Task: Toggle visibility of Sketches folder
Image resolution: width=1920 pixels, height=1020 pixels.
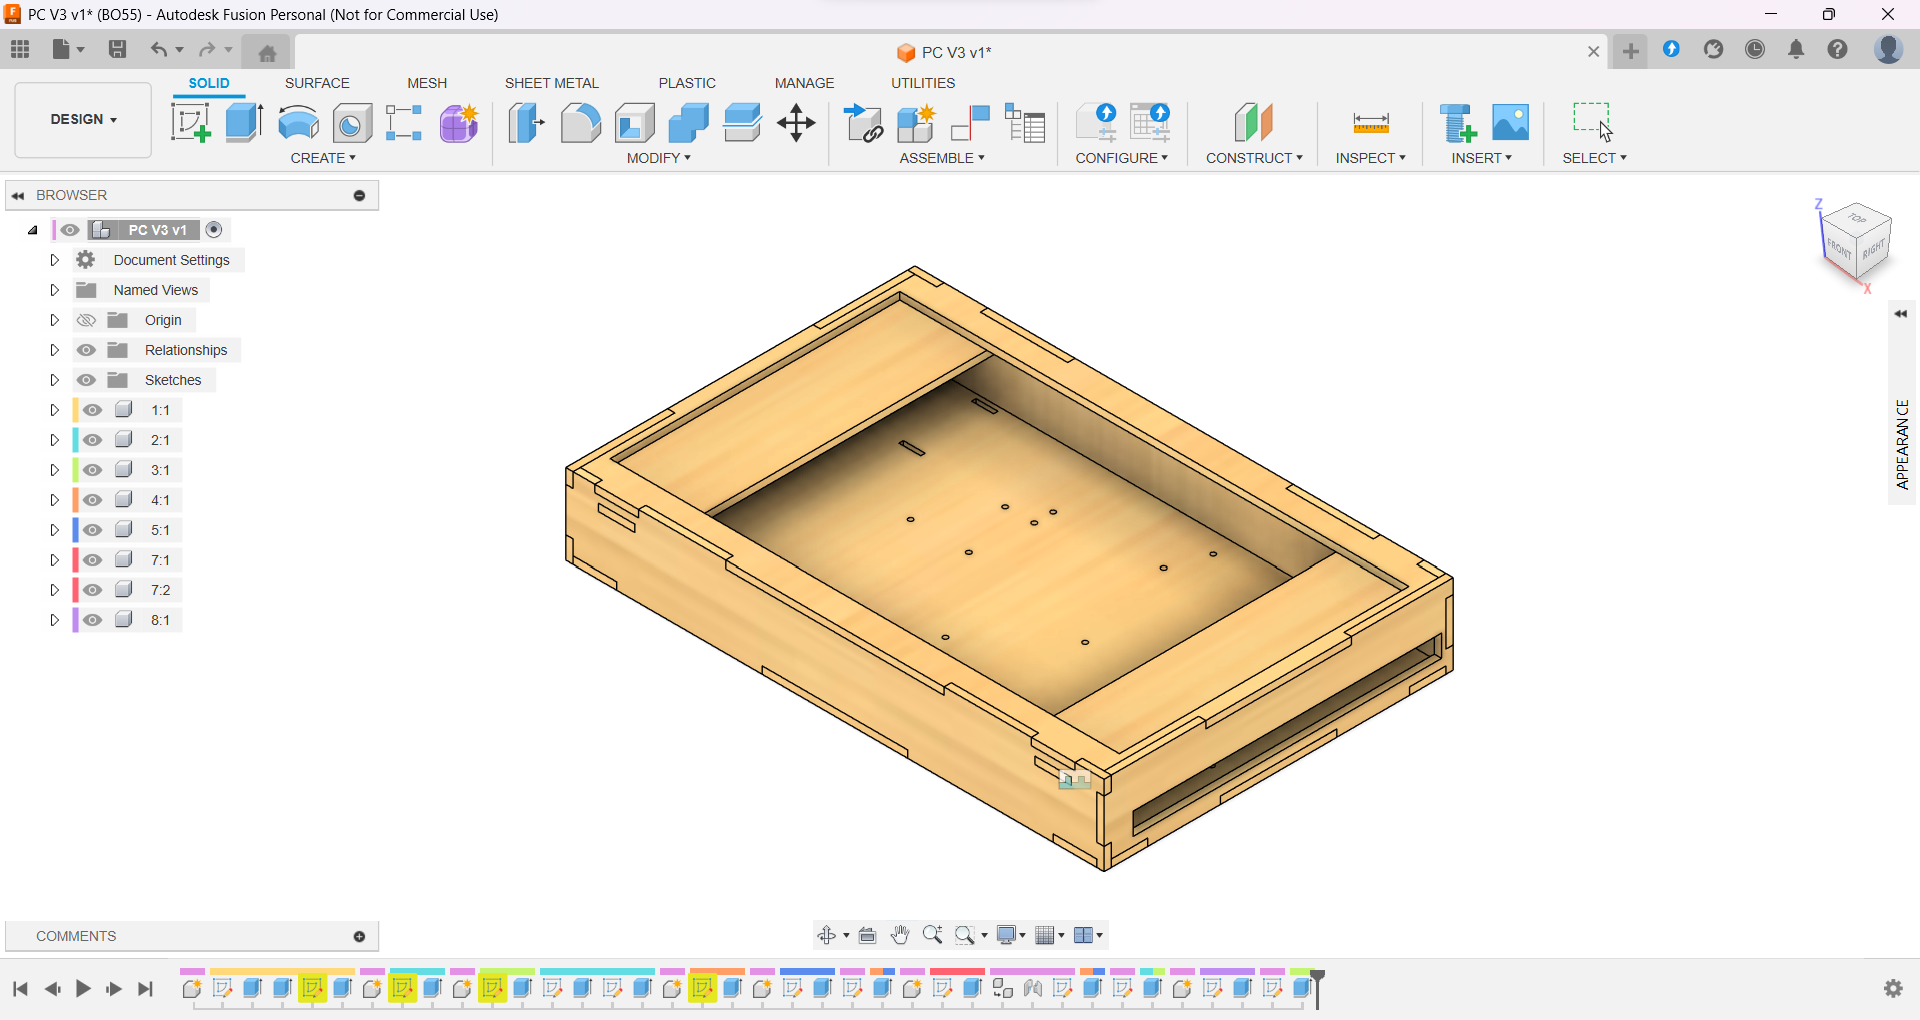Action: click(87, 380)
